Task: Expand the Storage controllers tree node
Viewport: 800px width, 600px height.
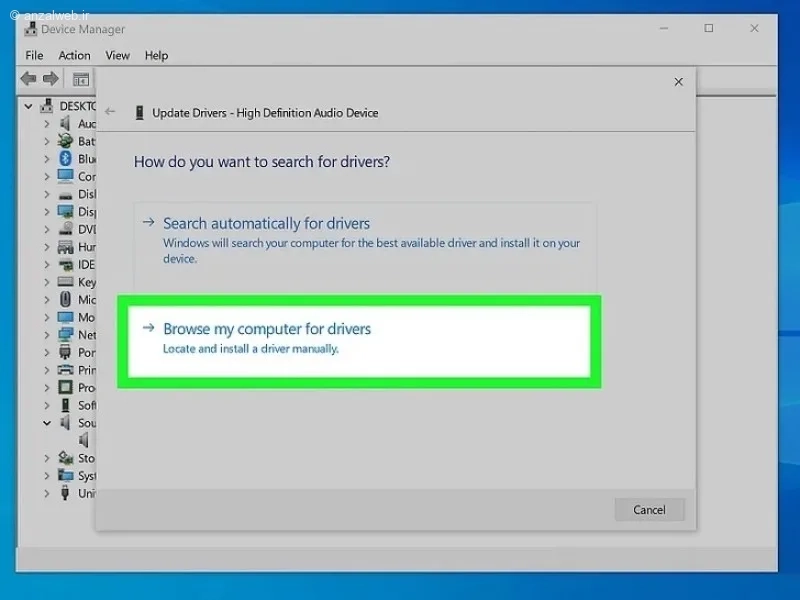Action: pyautogui.click(x=46, y=458)
